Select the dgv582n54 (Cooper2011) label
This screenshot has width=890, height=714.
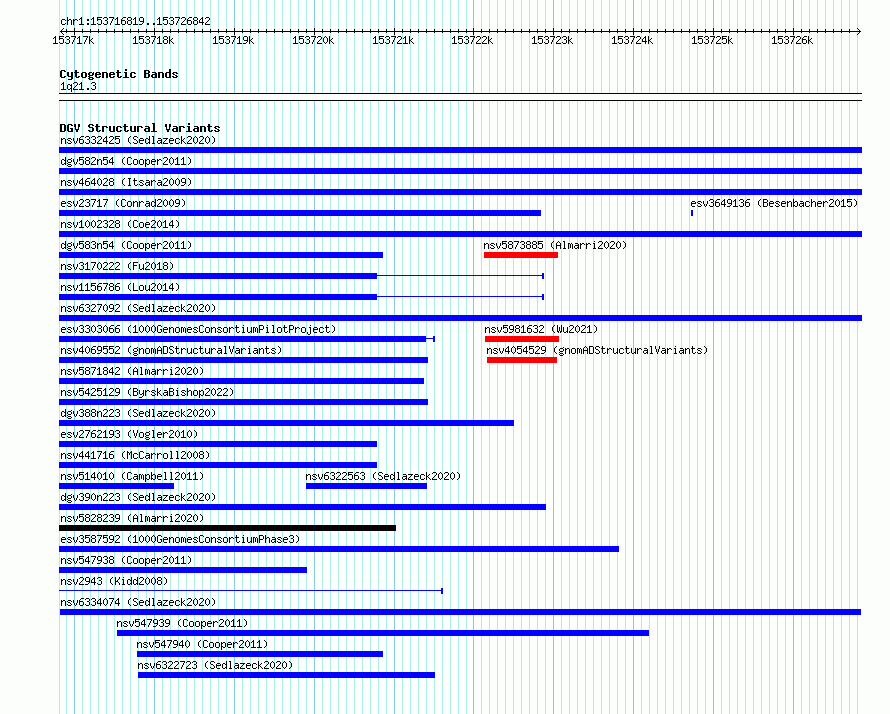click(126, 161)
